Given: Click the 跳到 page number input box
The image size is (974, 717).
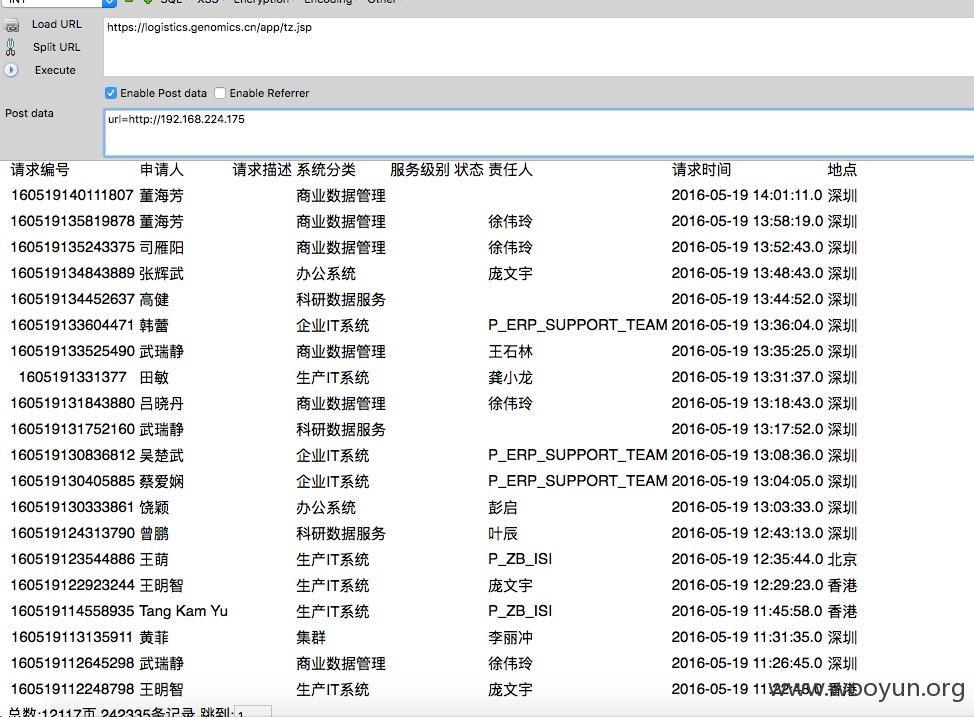Looking at the screenshot, I should click(253, 712).
